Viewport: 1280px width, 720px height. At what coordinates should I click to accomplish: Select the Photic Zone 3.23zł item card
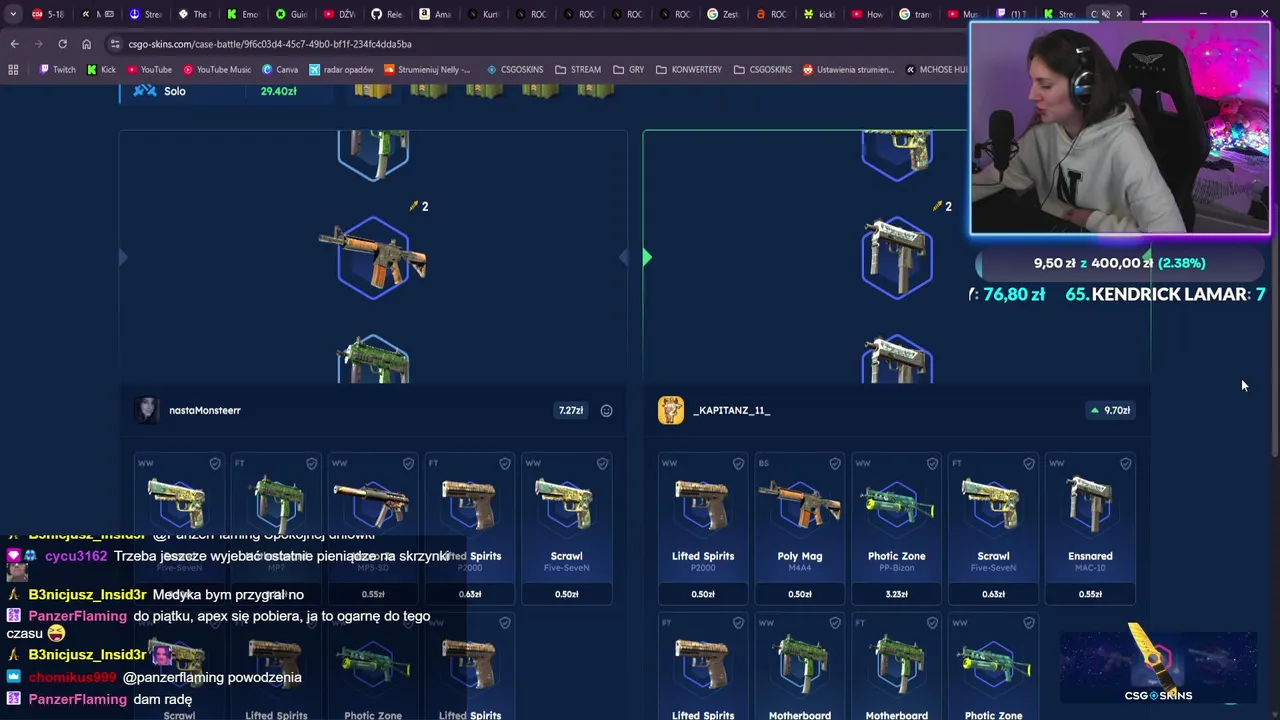(x=897, y=529)
